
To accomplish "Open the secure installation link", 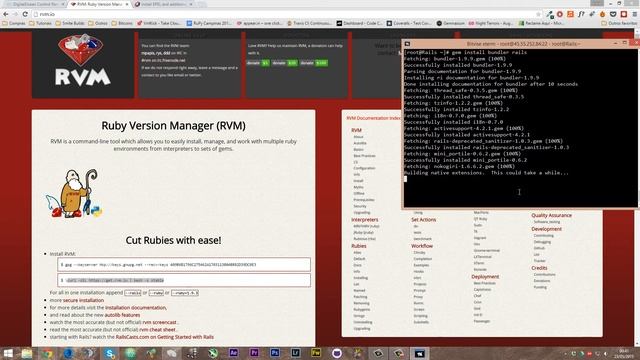I will click(x=83, y=300).
